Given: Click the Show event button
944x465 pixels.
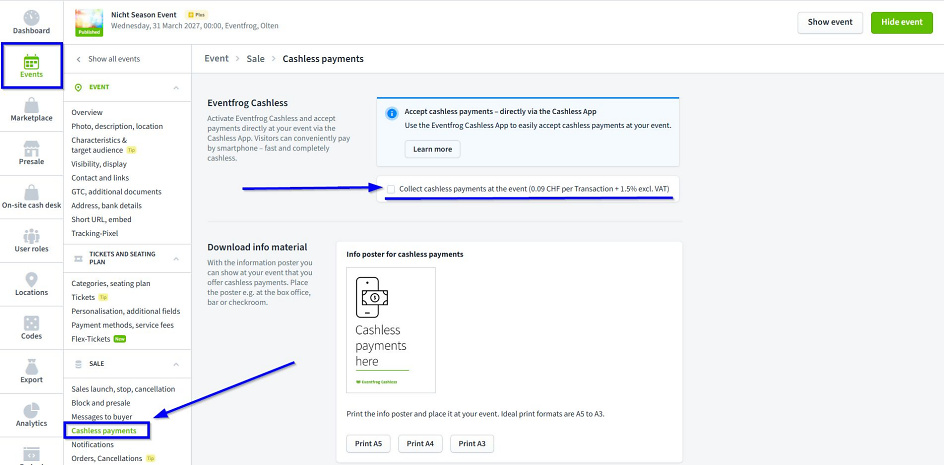Looking at the screenshot, I should pos(830,22).
